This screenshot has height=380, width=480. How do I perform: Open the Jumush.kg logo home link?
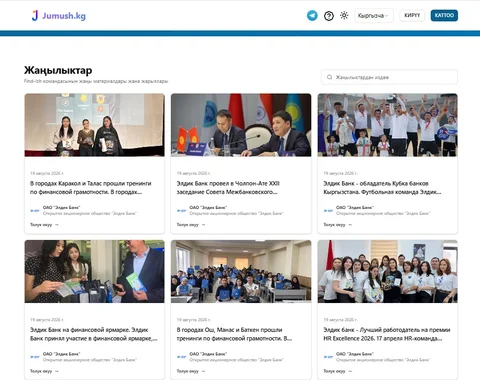click(x=59, y=15)
